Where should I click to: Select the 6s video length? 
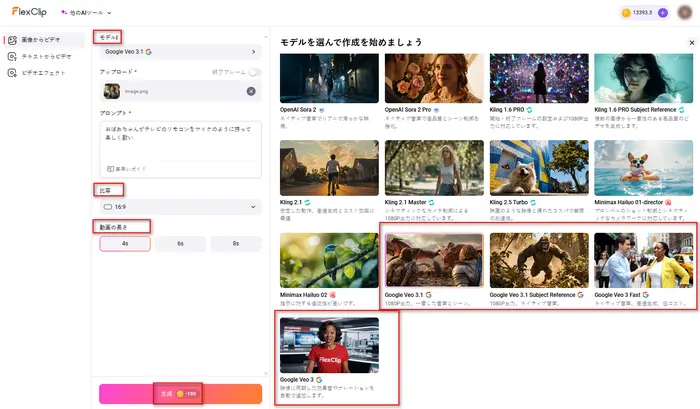[180, 244]
